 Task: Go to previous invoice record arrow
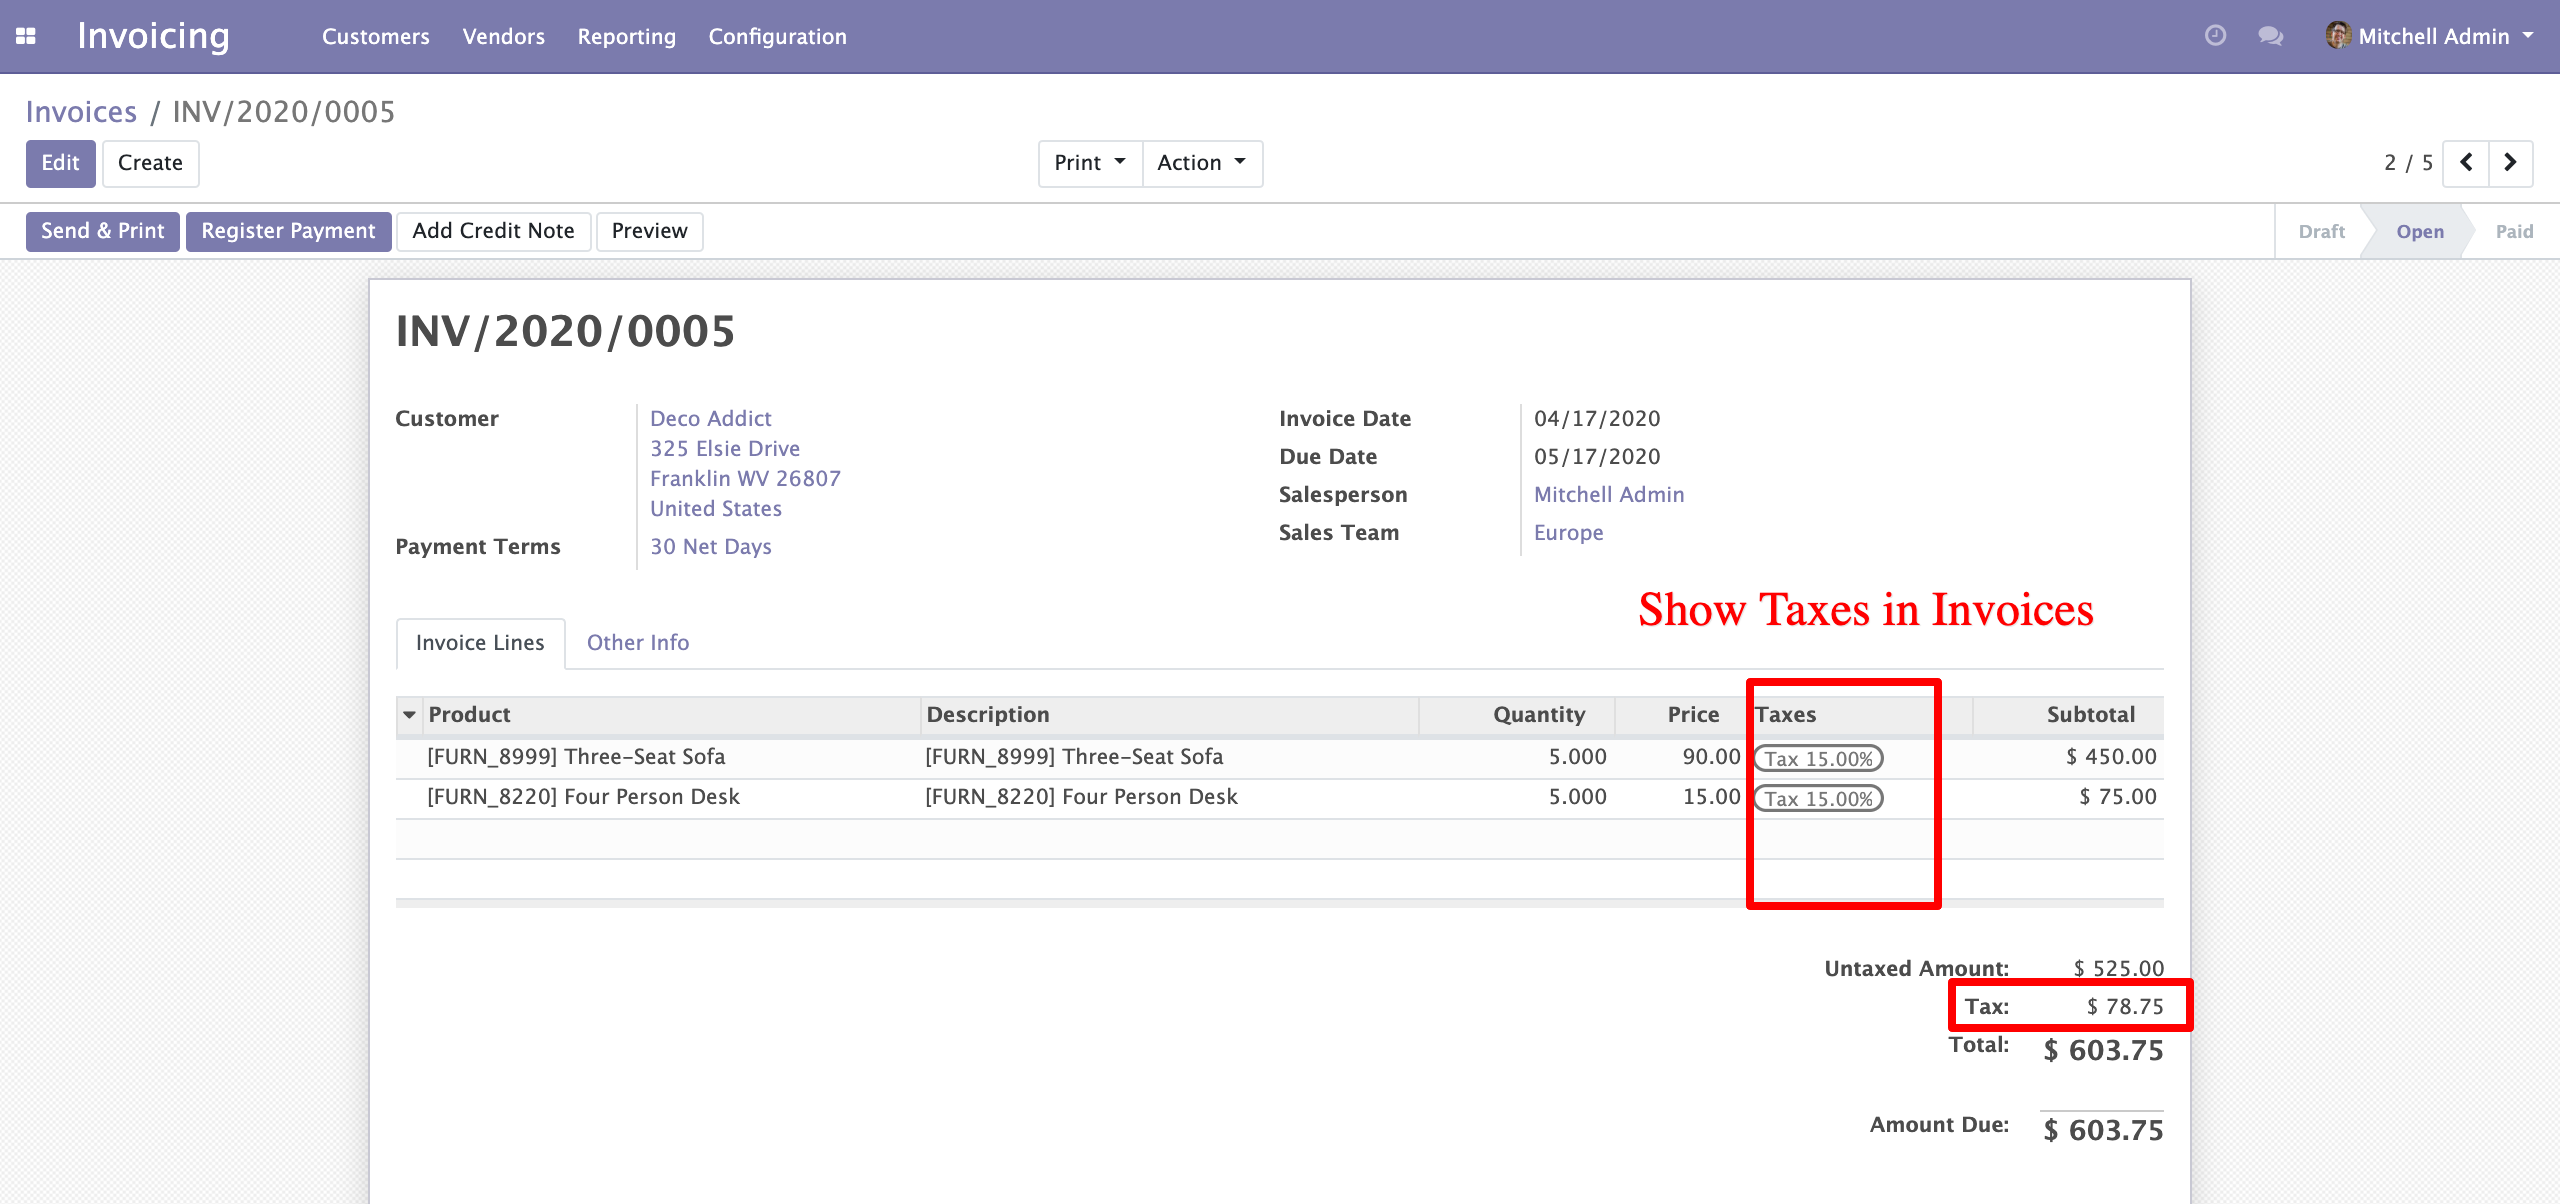point(2466,163)
